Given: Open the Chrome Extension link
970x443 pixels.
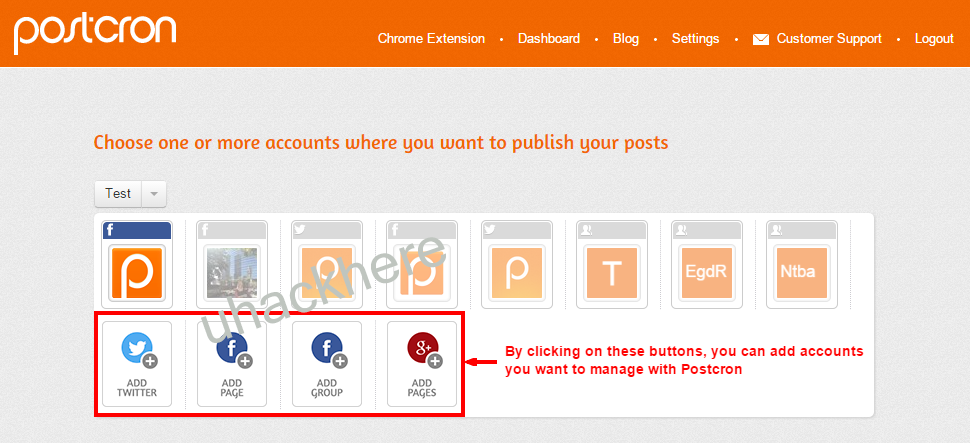Looking at the screenshot, I should click(x=431, y=38).
